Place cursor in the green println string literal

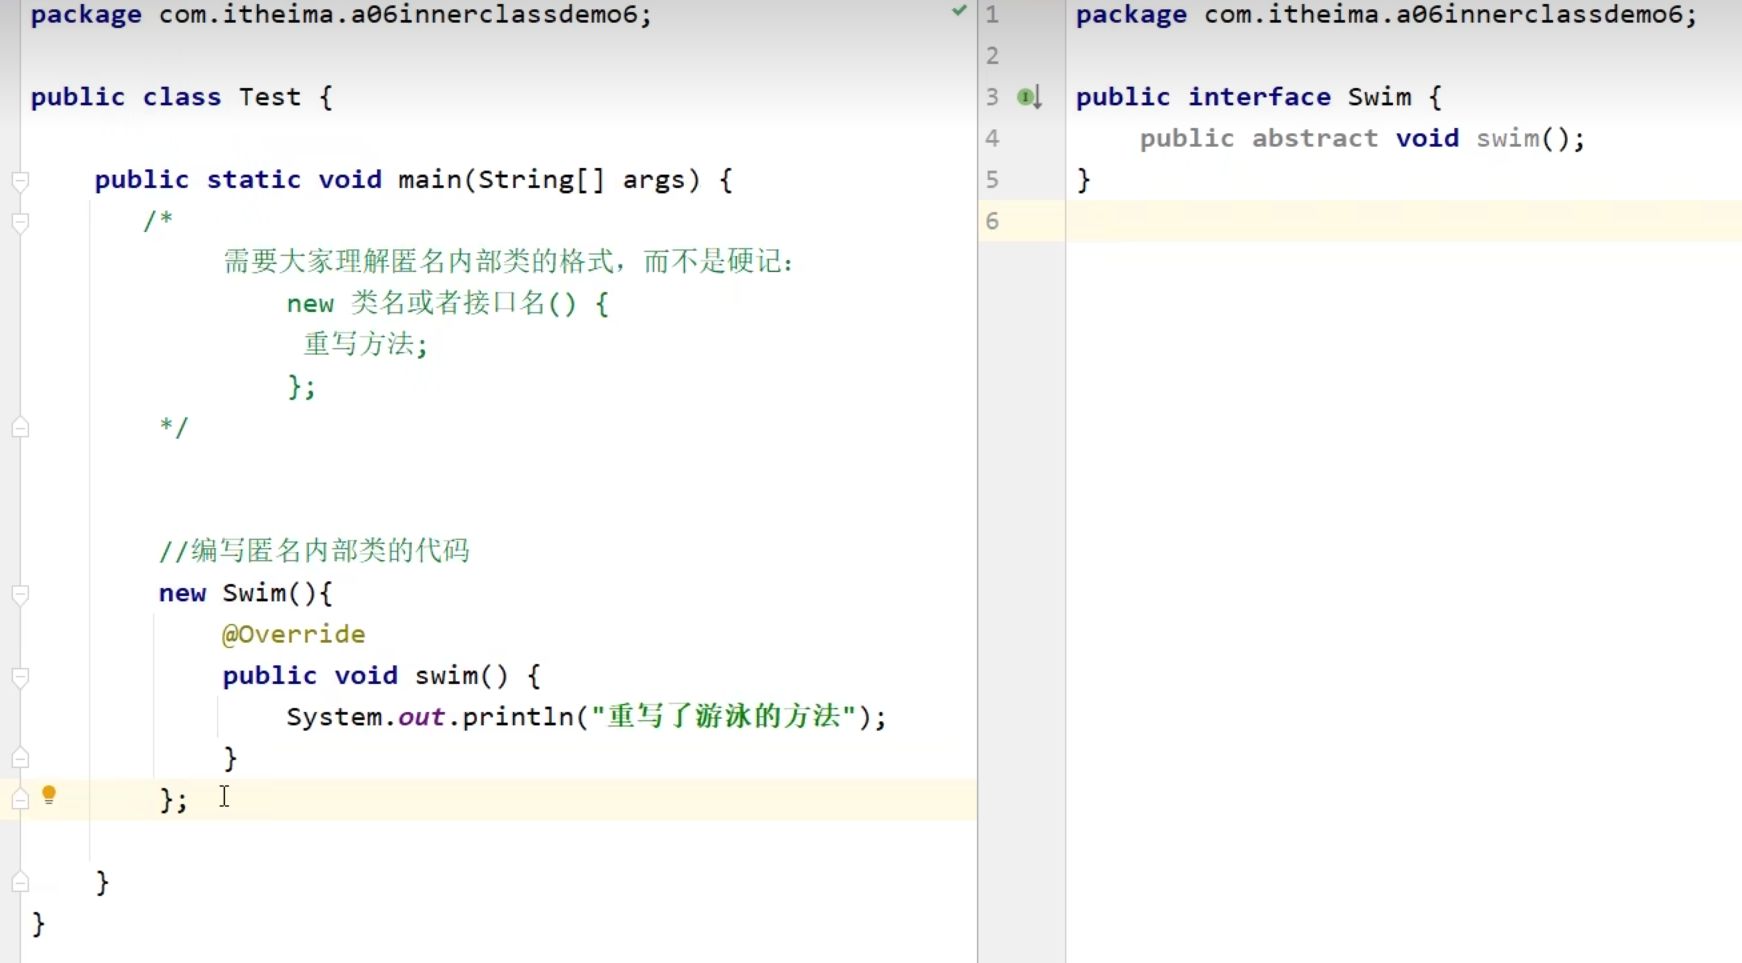(724, 717)
